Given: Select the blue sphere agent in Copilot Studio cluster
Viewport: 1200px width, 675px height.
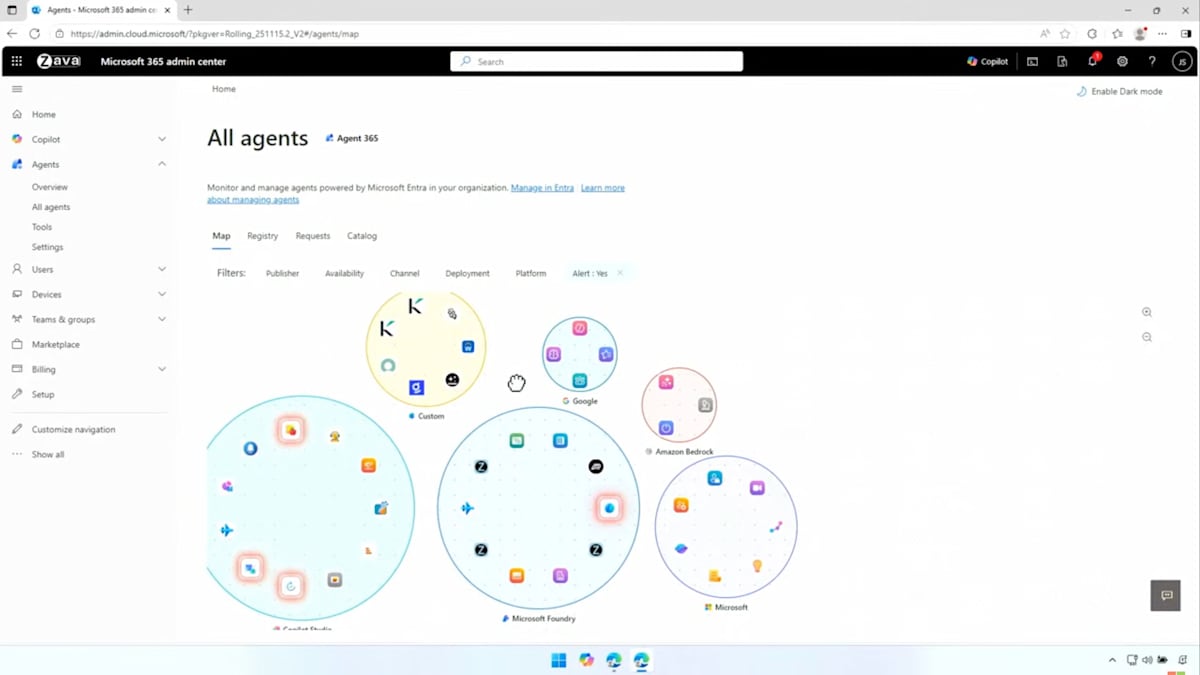Looking at the screenshot, I should point(251,448).
